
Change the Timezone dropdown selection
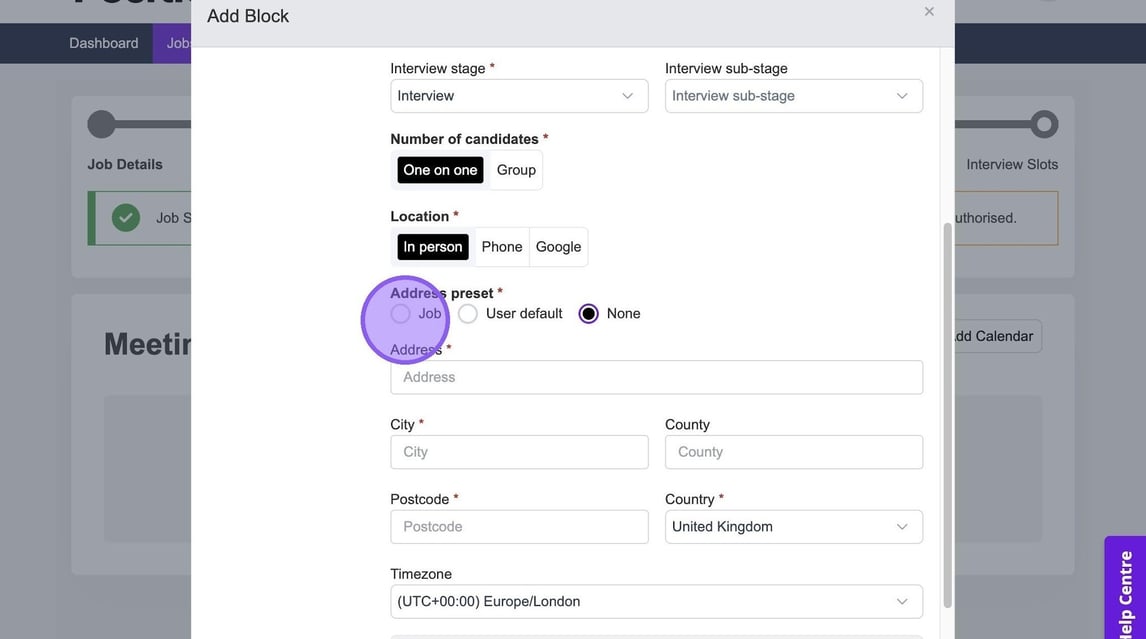(656, 602)
